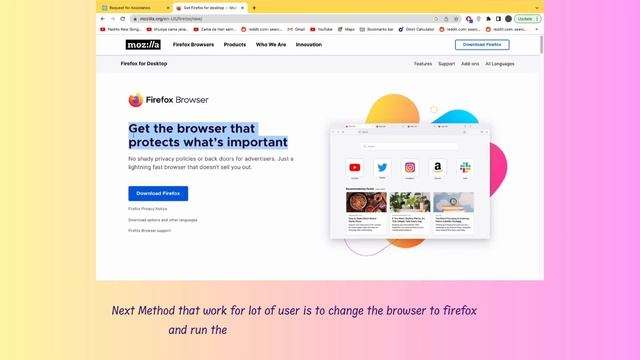This screenshot has width=640, height=360.
Task: Bookmark this page using the star icon
Action: [x=456, y=19]
